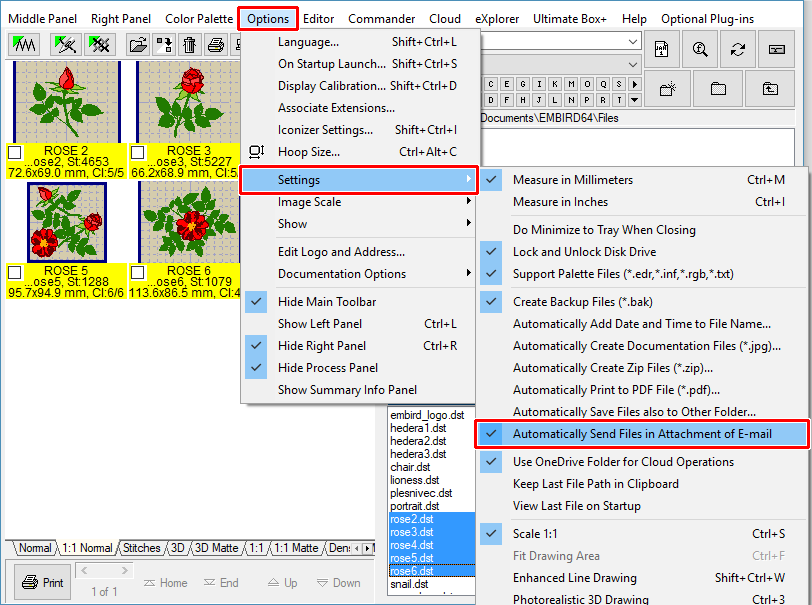Select the ROSE 5 design thumbnail
The image size is (812, 605).
[x=67, y=222]
